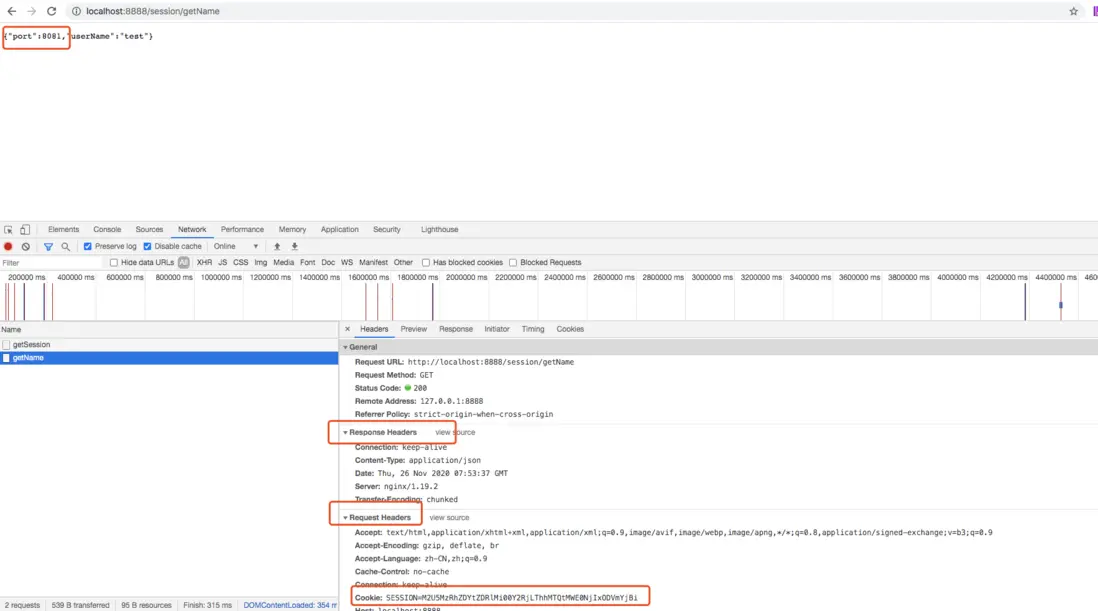1098x611 pixels.
Task: Click the browser address bar URL
Action: pos(153,11)
